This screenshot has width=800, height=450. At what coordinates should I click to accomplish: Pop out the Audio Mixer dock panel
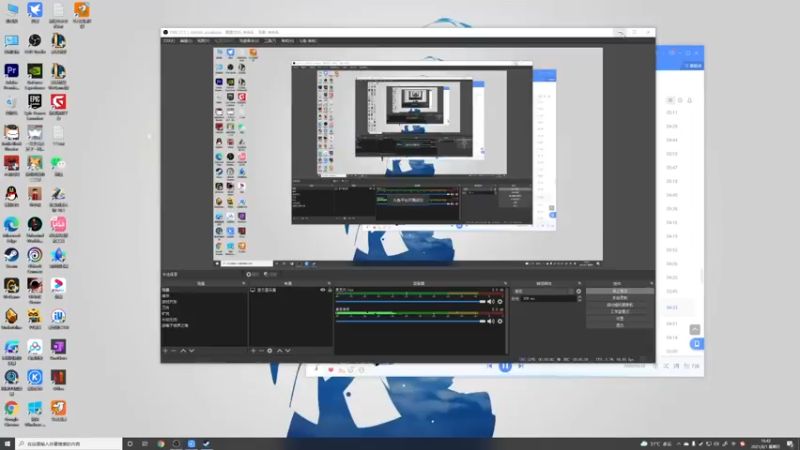pyautogui.click(x=505, y=283)
